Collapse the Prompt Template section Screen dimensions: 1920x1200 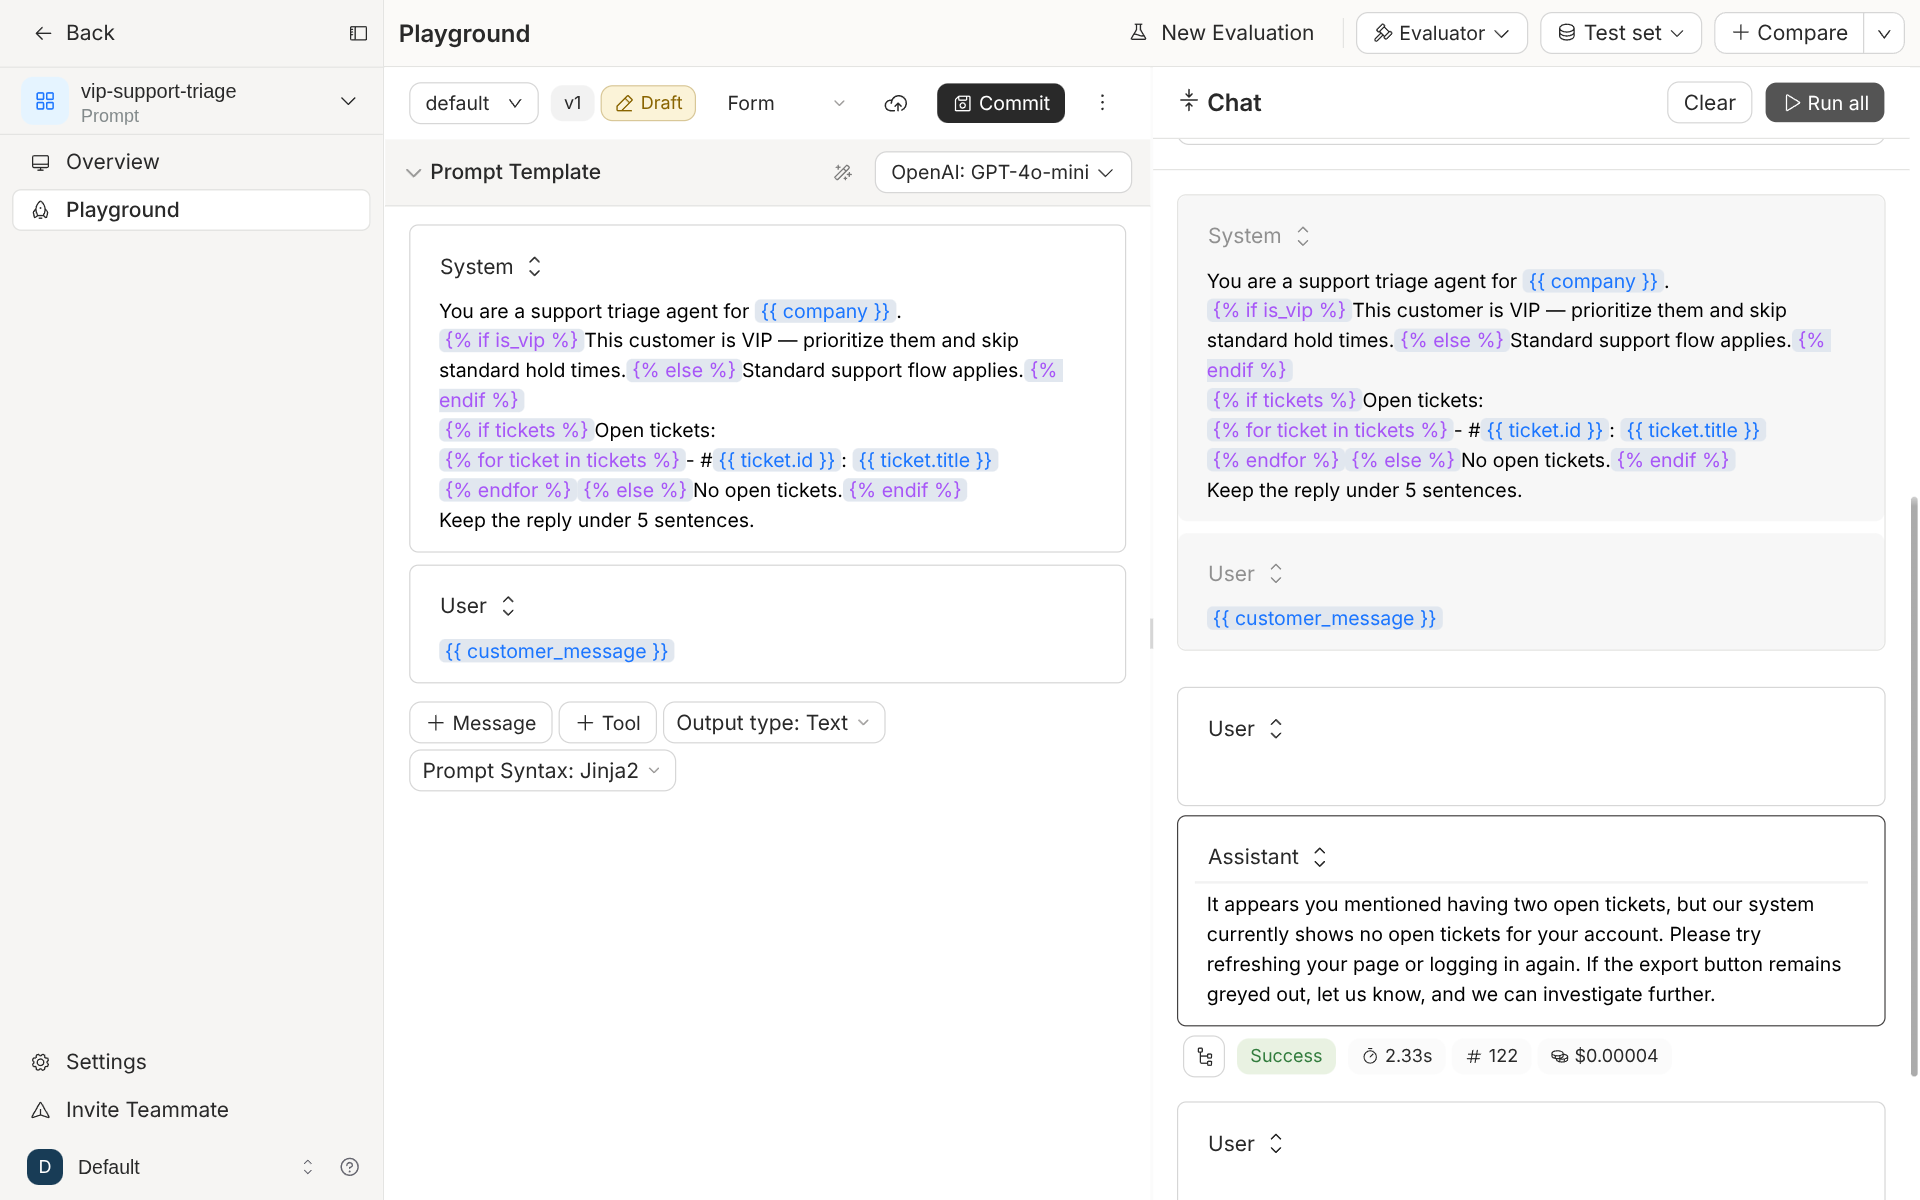click(x=413, y=173)
